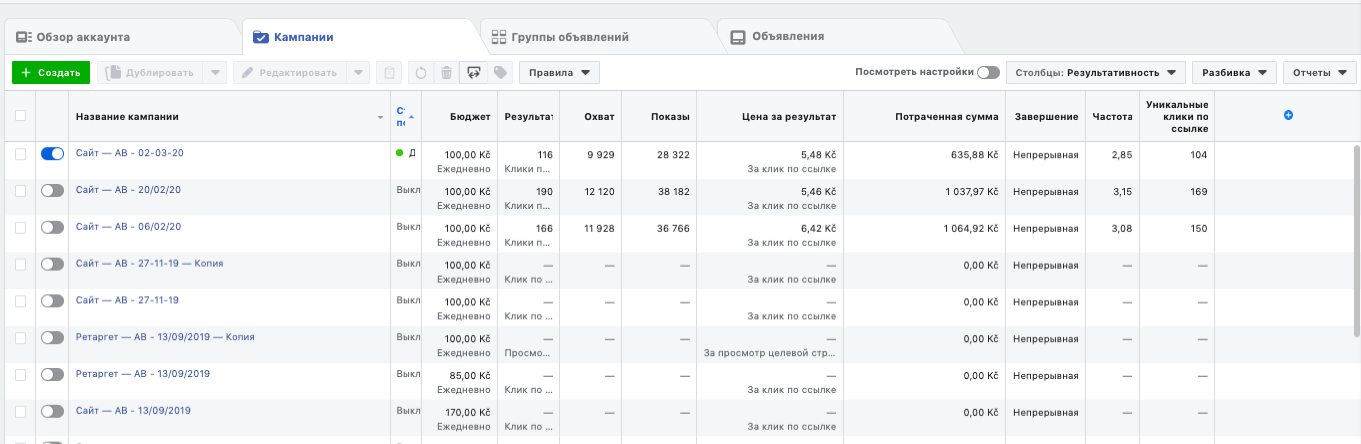Click the import/export arrows icon
Image resolution: width=1361 pixels, height=444 pixels.
pos(473,72)
